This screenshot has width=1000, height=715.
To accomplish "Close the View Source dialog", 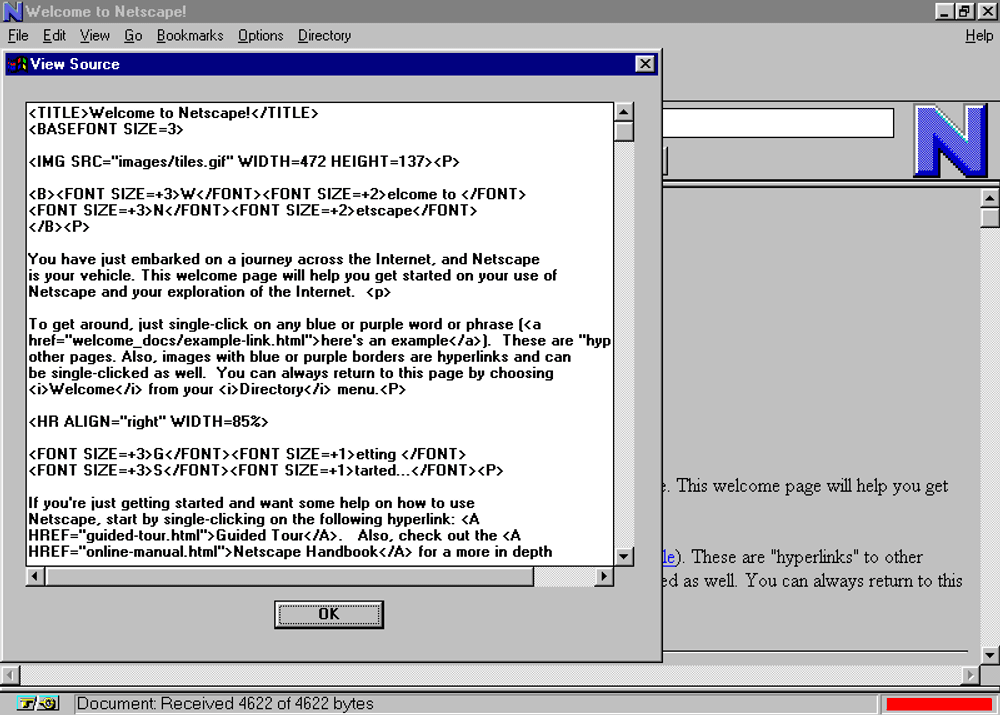I will click(x=645, y=64).
